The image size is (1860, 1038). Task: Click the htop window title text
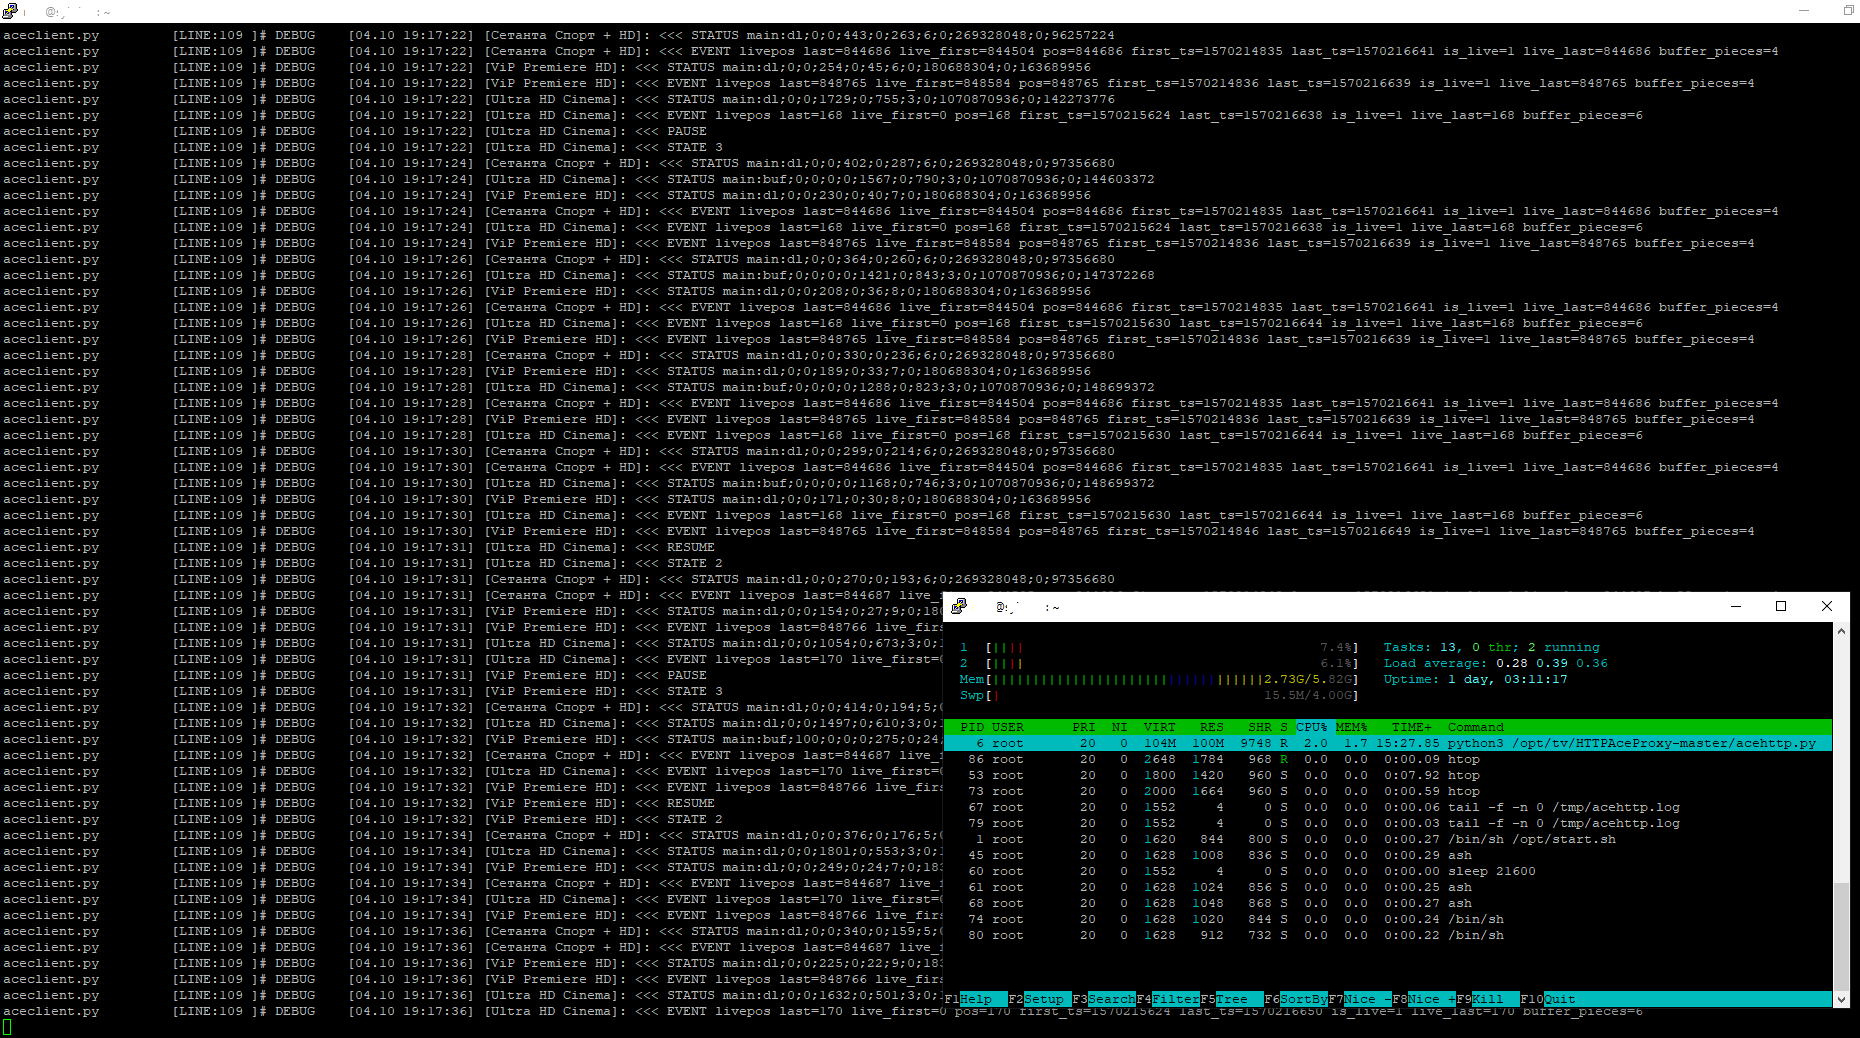point(1028,607)
